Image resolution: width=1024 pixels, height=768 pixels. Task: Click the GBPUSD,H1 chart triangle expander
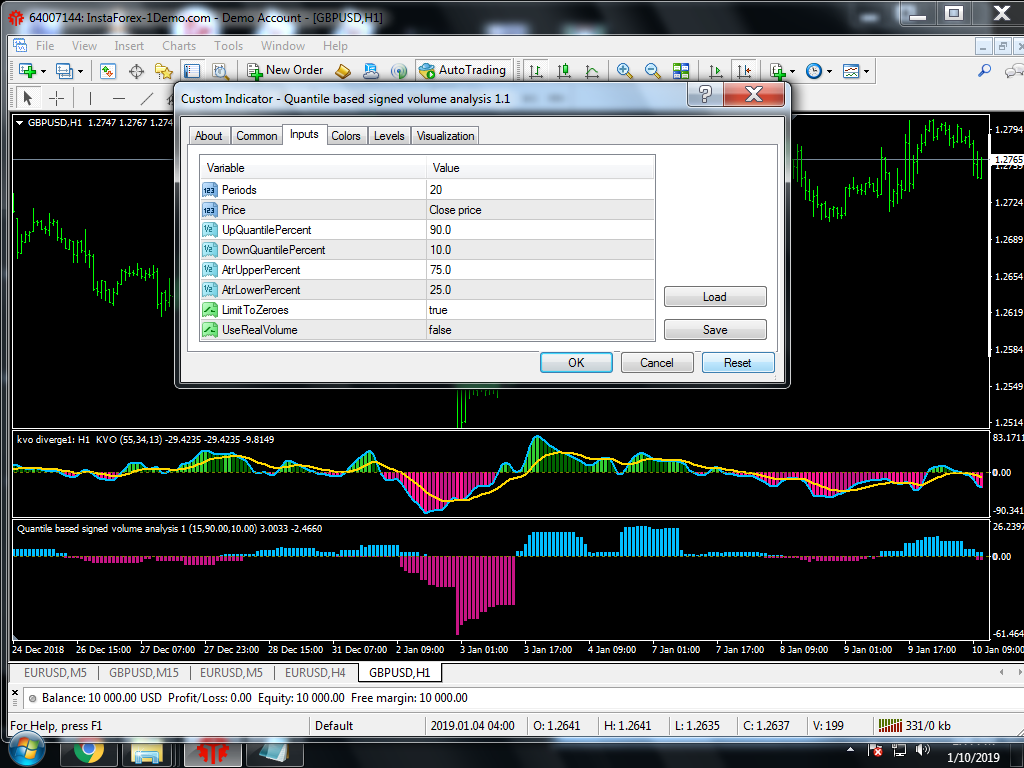[x=20, y=122]
